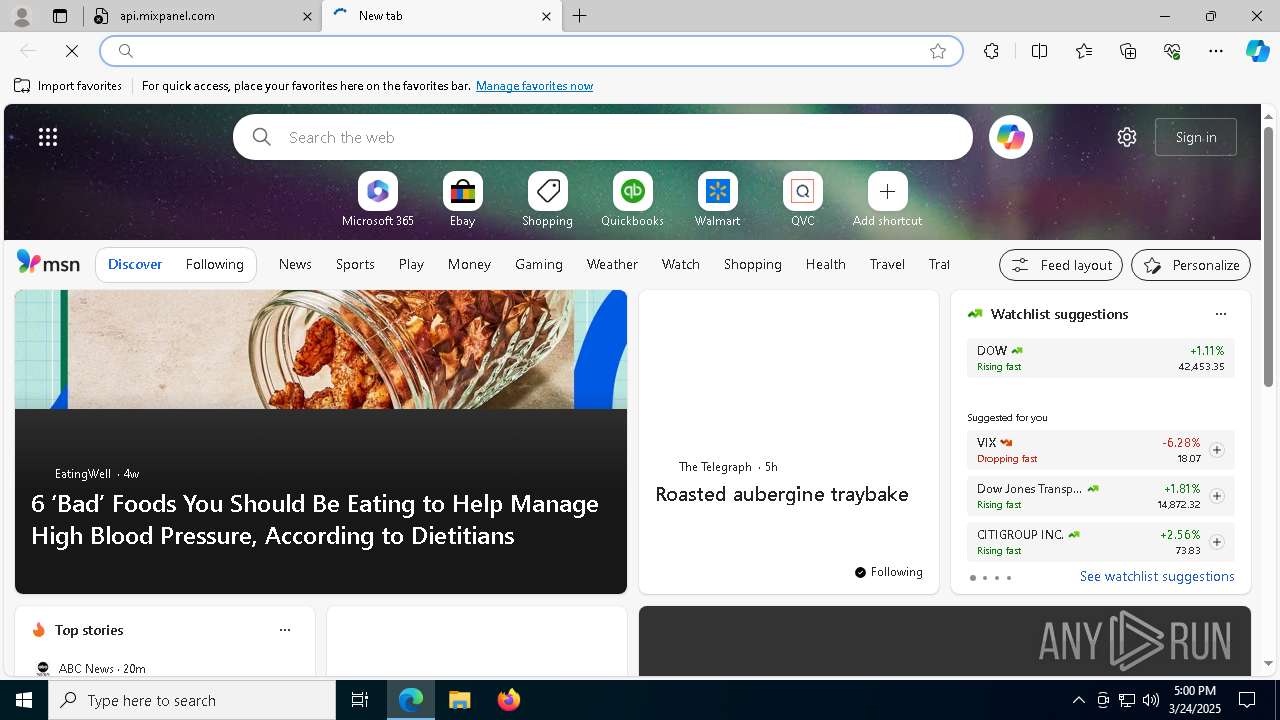This screenshot has height=720, width=1280.
Task: Open the Quickbooks shortcut
Action: point(632,200)
